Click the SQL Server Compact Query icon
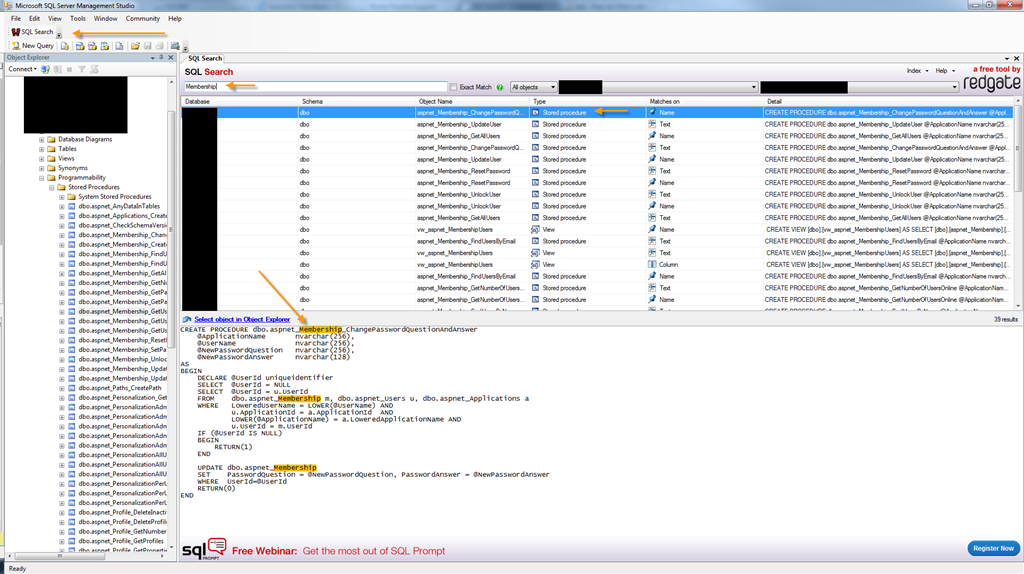 coord(119,46)
